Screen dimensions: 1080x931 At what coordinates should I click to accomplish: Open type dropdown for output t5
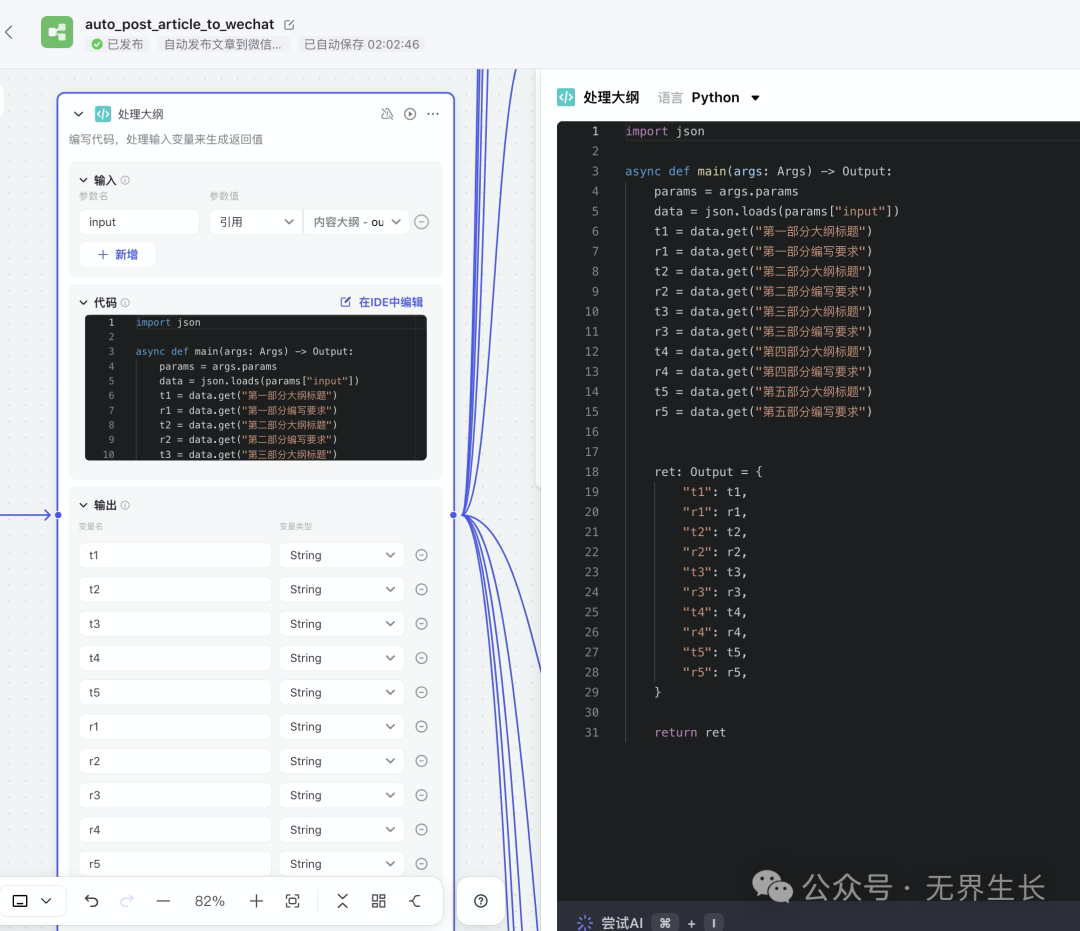[342, 693]
